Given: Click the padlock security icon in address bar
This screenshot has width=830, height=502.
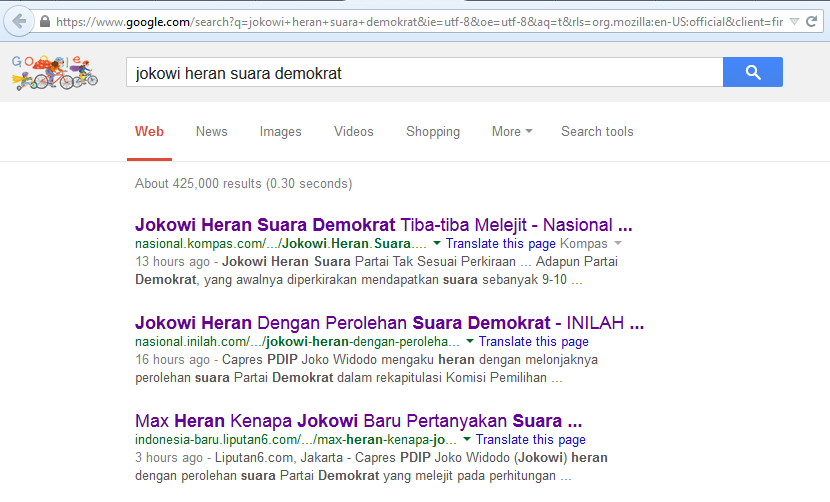Looking at the screenshot, I should click(45, 22).
